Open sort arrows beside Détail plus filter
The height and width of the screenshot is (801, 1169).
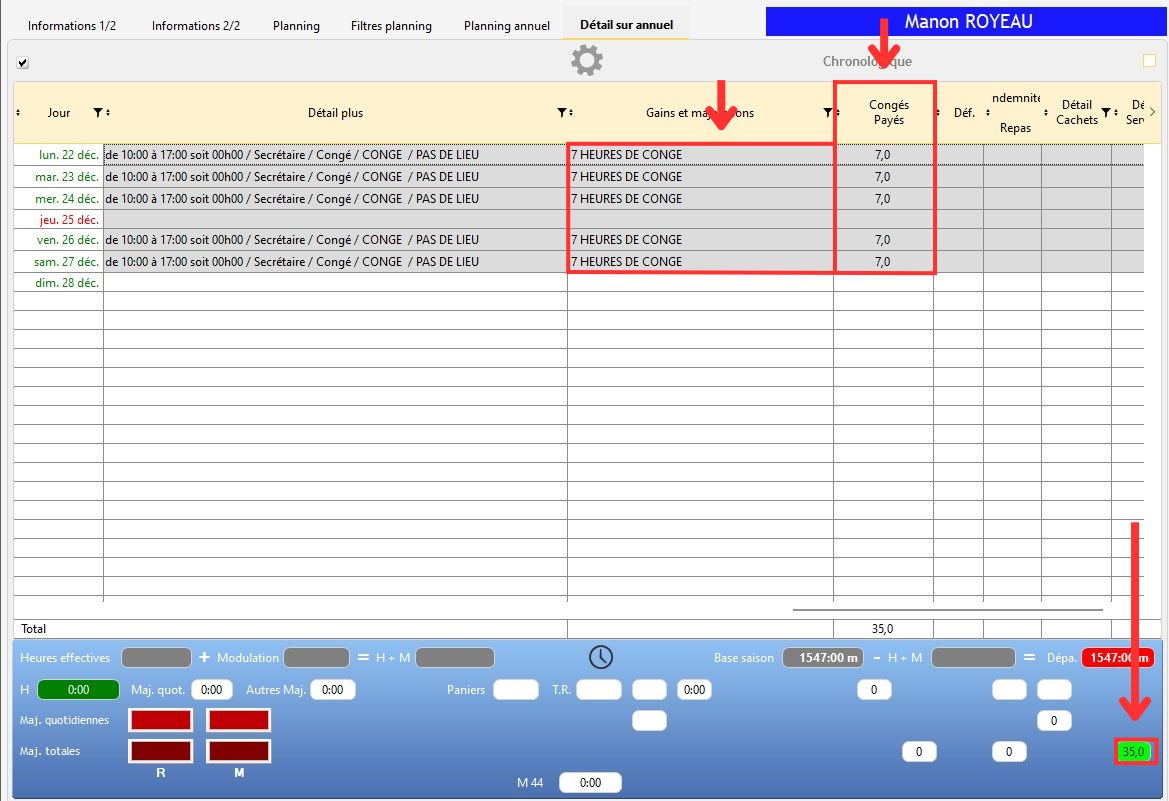click(x=571, y=113)
